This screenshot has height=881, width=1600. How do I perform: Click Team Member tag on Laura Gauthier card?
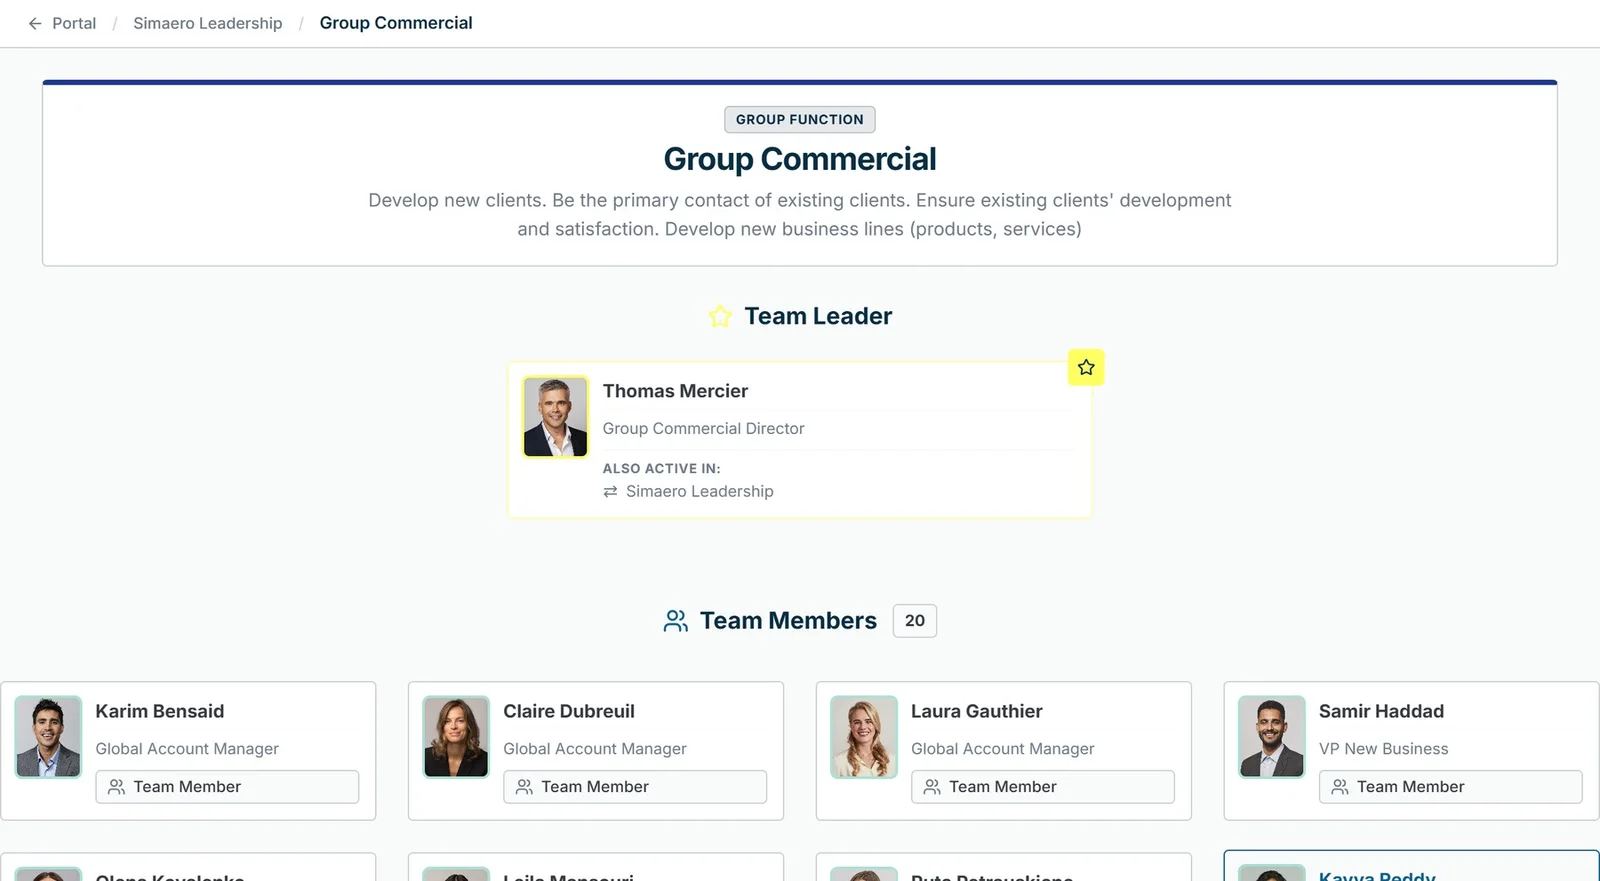(1043, 787)
